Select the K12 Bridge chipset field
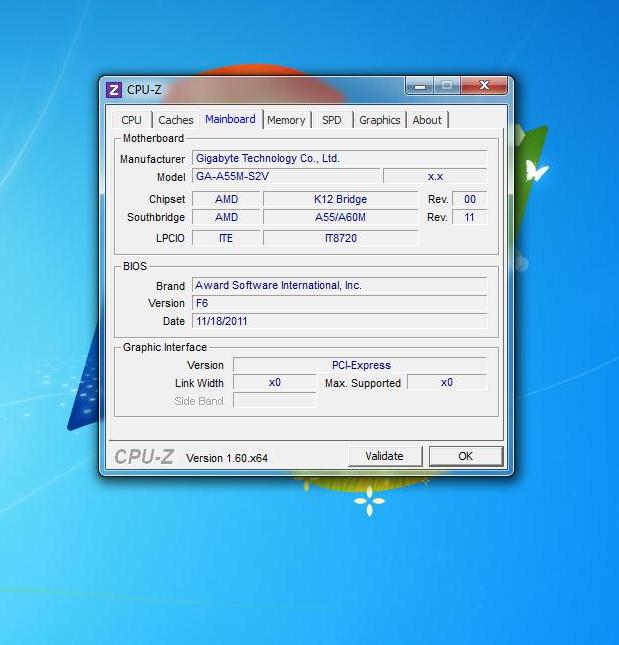 pos(341,199)
